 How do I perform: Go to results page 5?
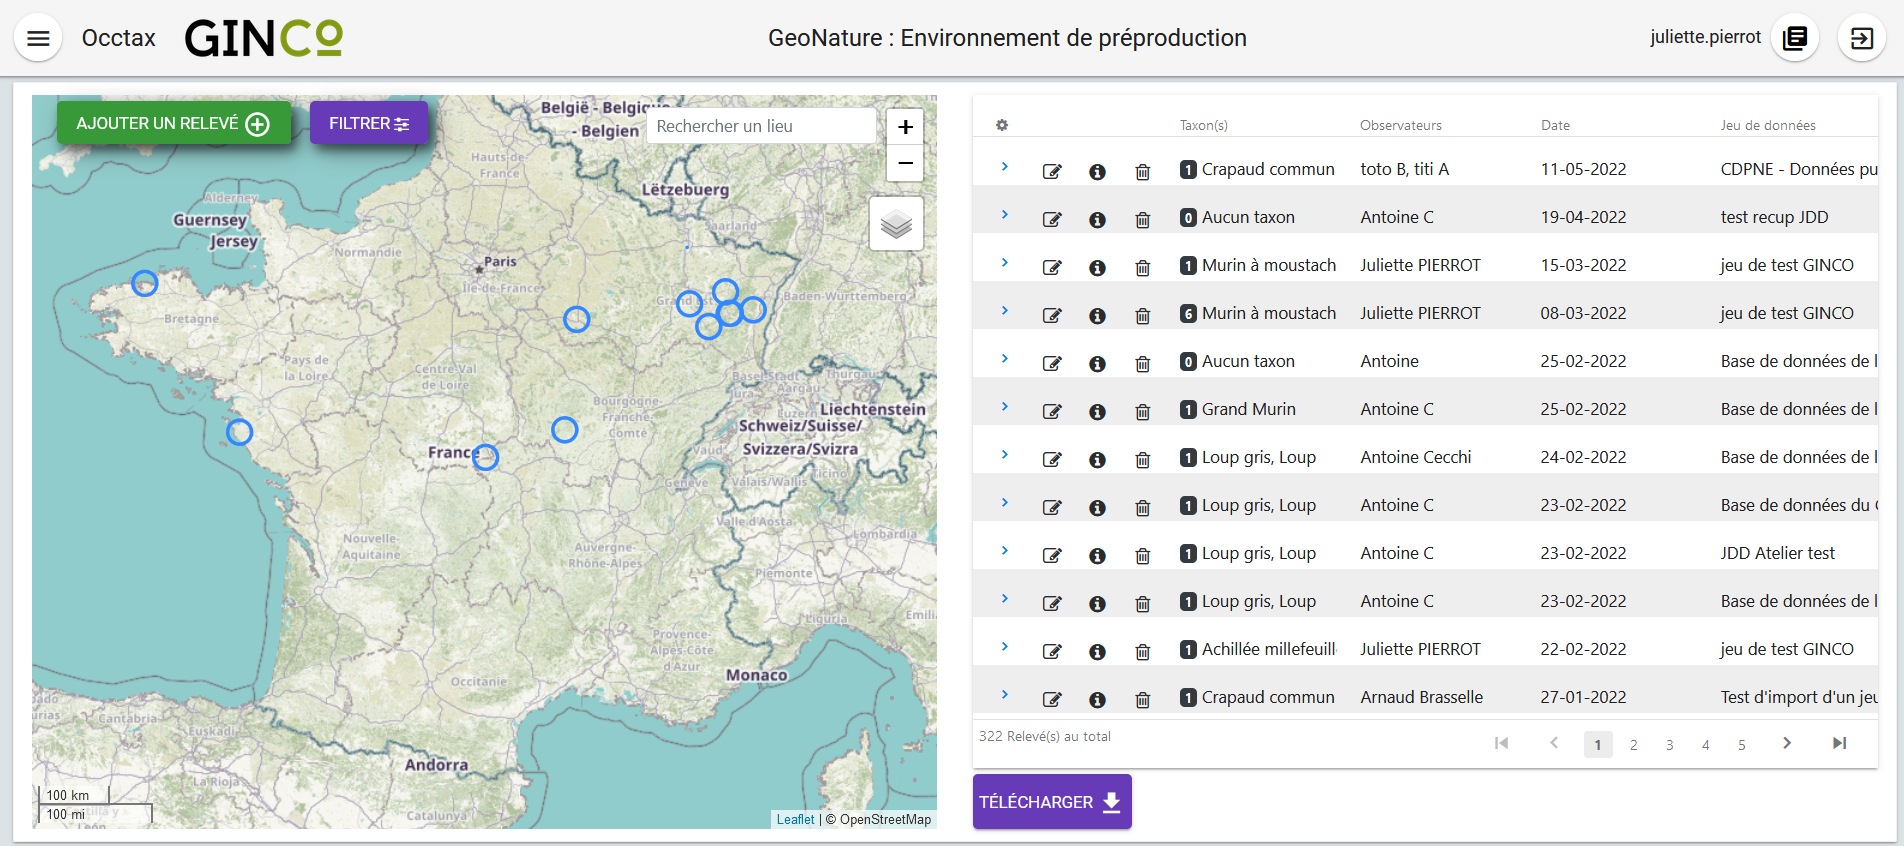pos(1742,745)
